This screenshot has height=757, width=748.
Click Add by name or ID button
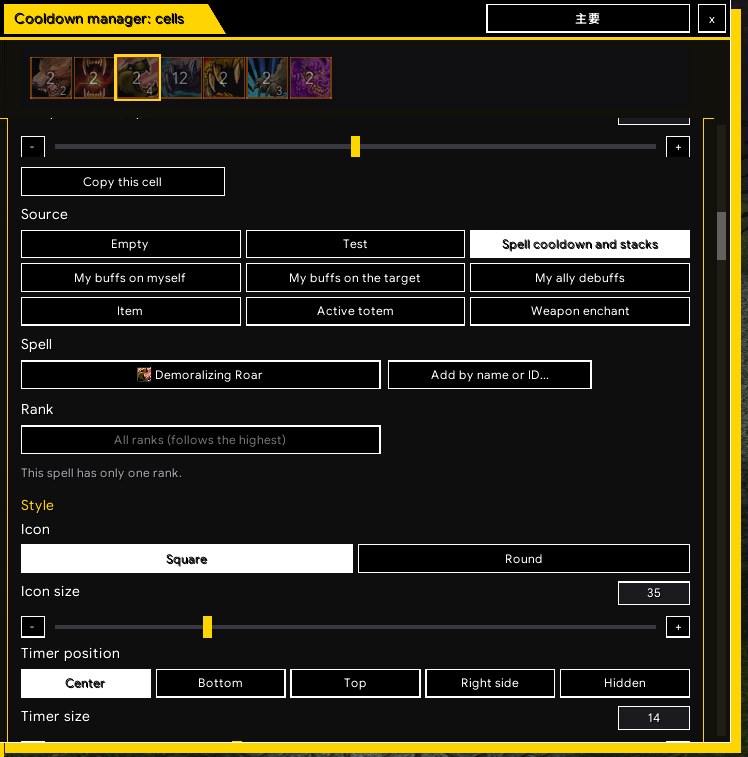(490, 375)
